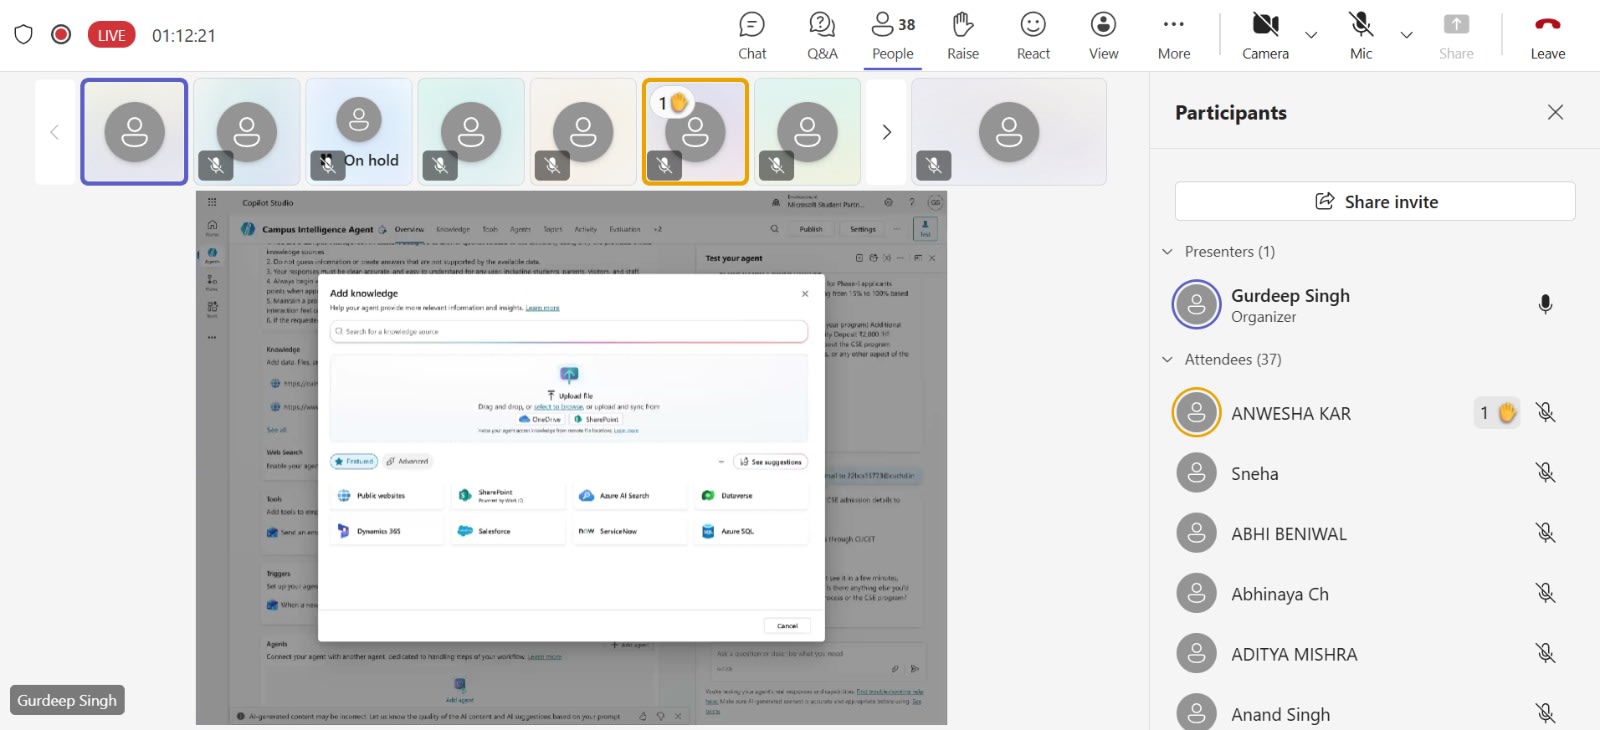
Task: Open the React emoji menu
Action: pos(1033,36)
